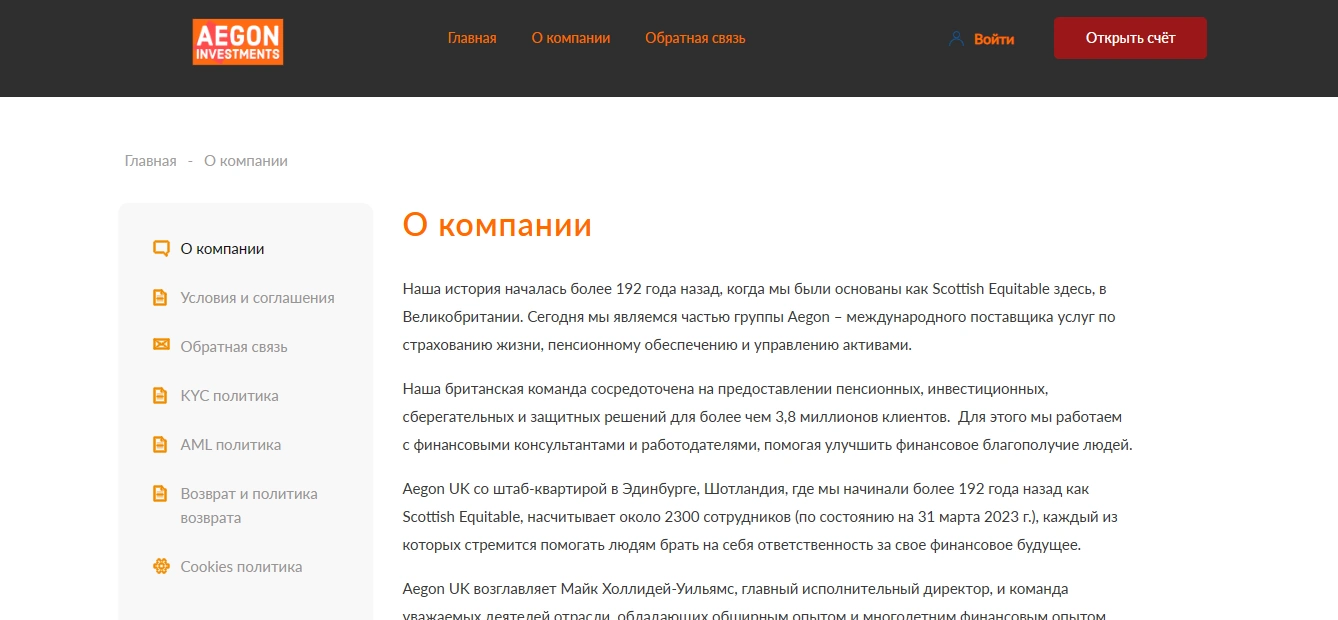Go to Главная via the breadcrumb
Screen dimensions: 1338x620
[x=150, y=161]
